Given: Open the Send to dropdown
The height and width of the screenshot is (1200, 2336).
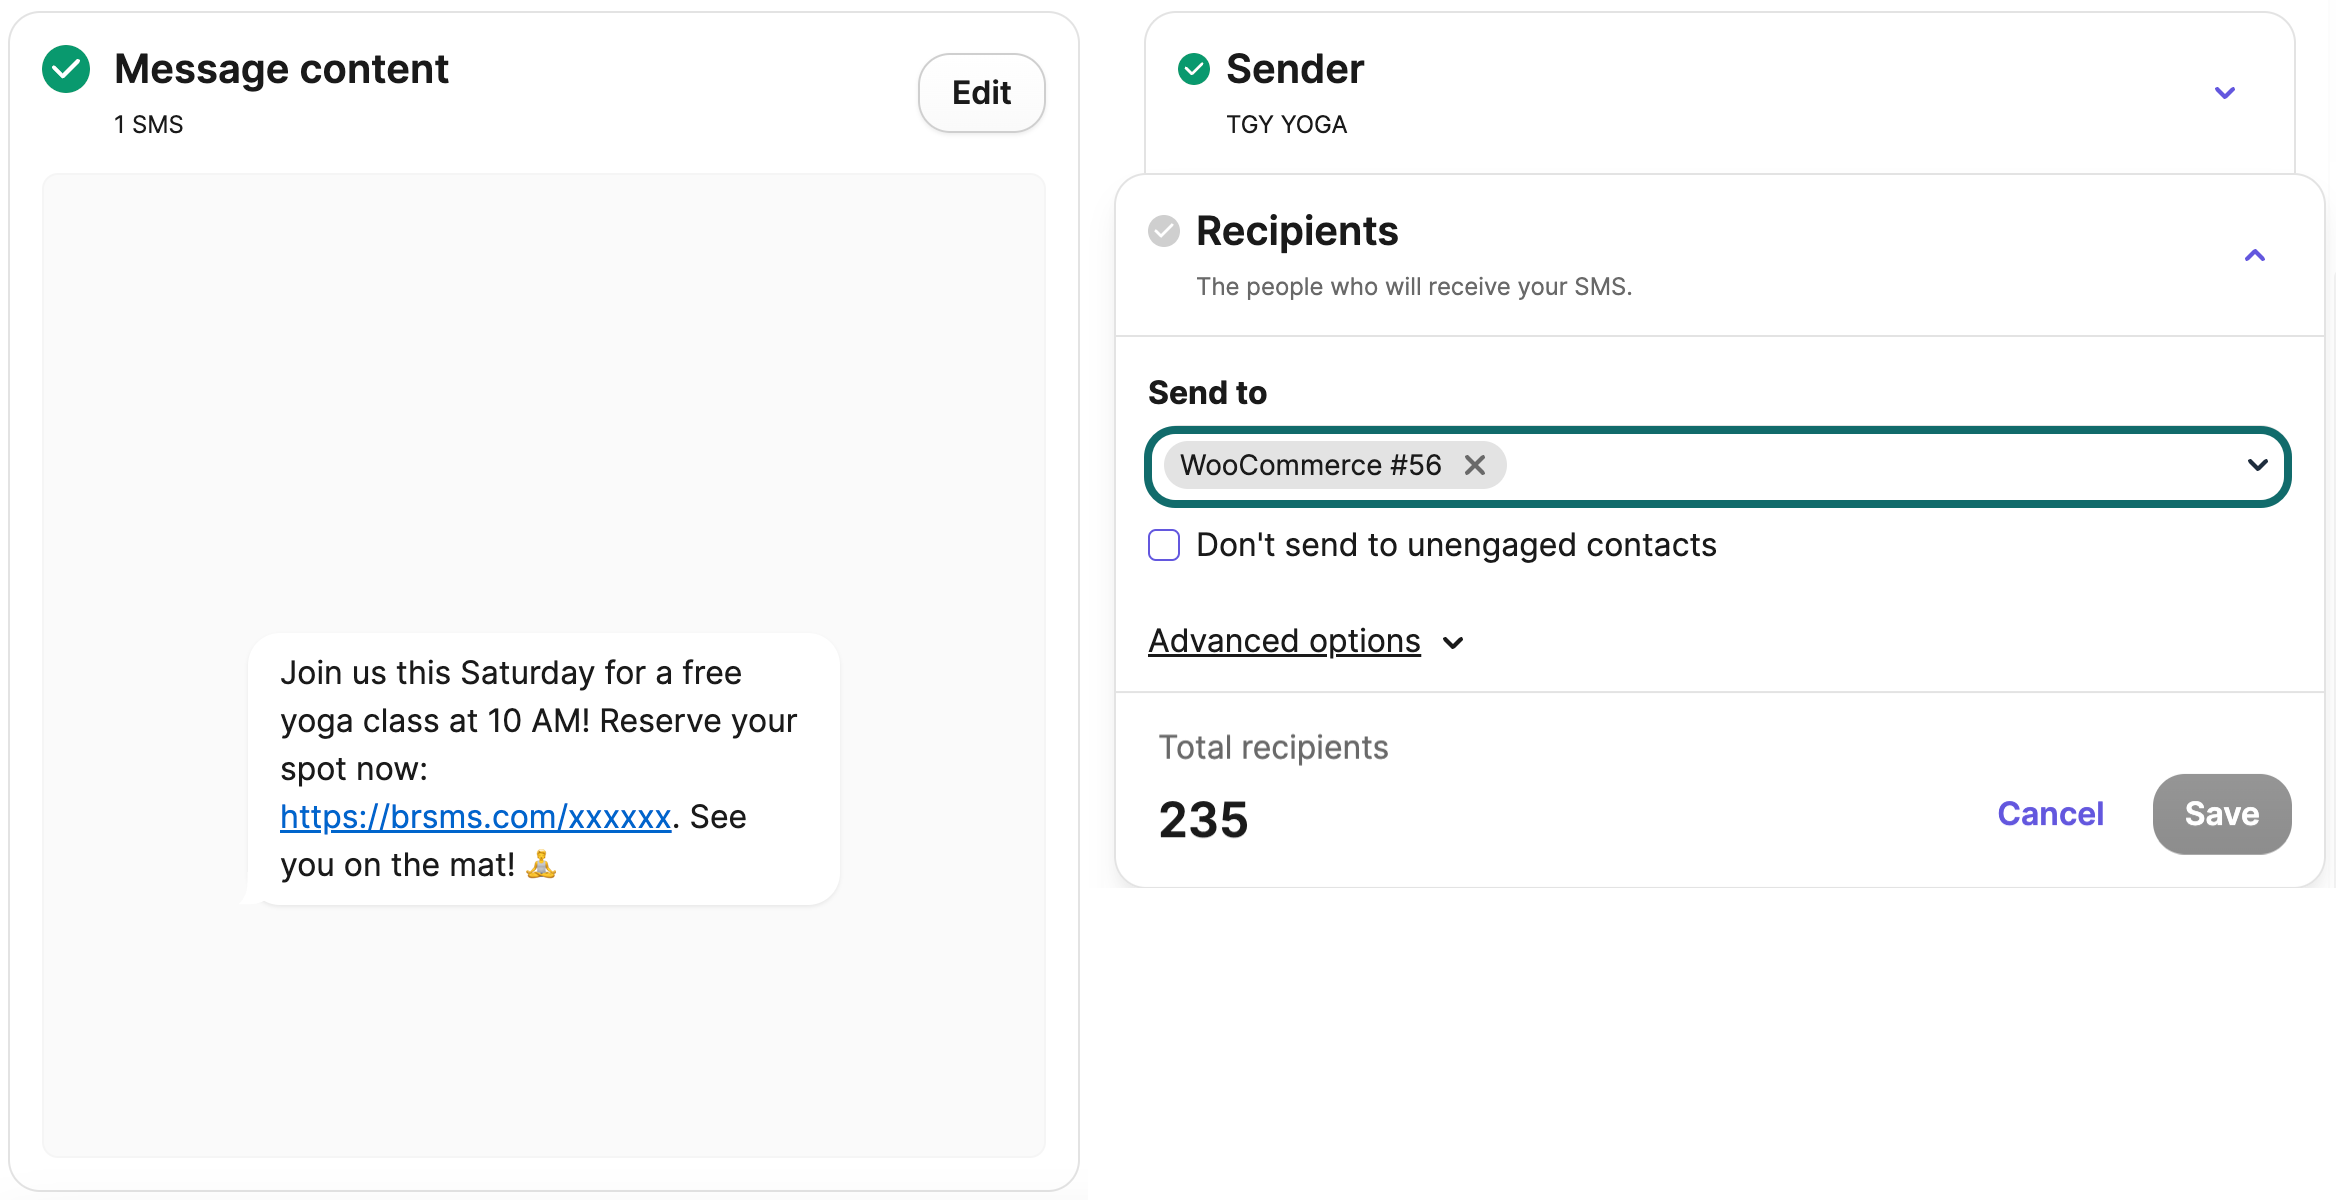Looking at the screenshot, I should (2257, 465).
